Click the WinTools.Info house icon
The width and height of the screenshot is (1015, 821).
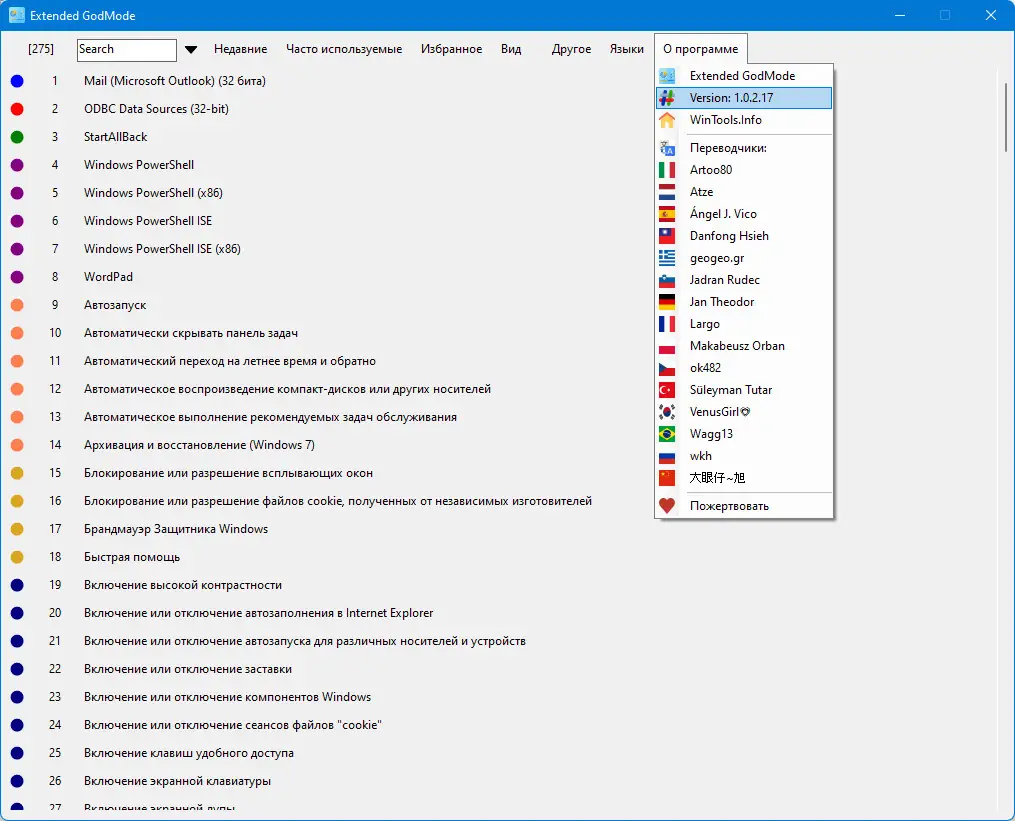click(x=667, y=120)
